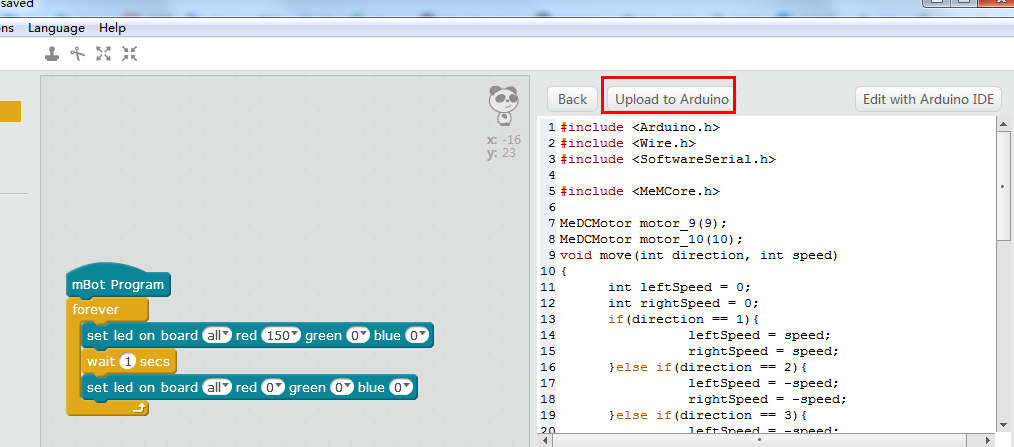The width and height of the screenshot is (1014, 447).
Task: Click the horizontal scrollbar left arrow
Action: coord(546,441)
